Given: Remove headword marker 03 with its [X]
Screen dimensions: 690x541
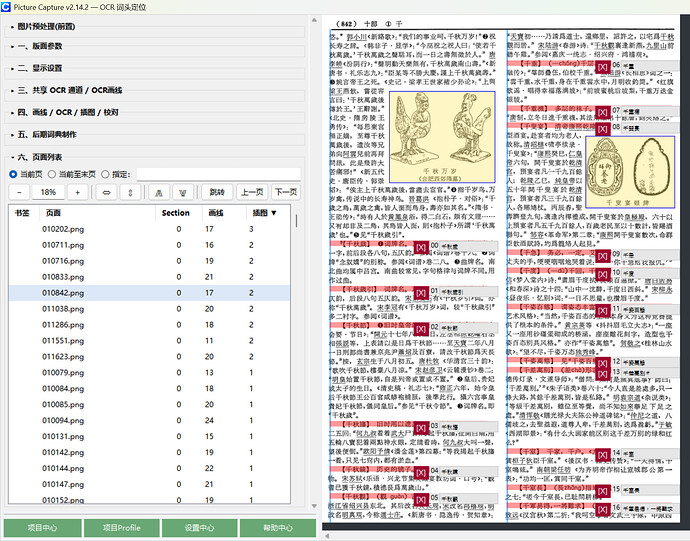Looking at the screenshot, I should pyautogui.click(x=421, y=427).
